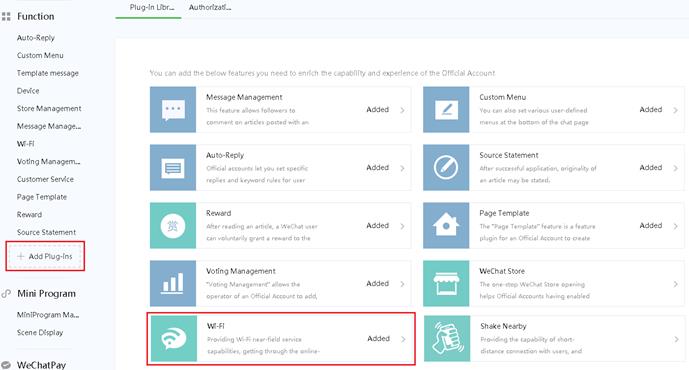The height and width of the screenshot is (370, 689).
Task: Click the Mini Program link icon
Action: pyautogui.click(x=6, y=294)
